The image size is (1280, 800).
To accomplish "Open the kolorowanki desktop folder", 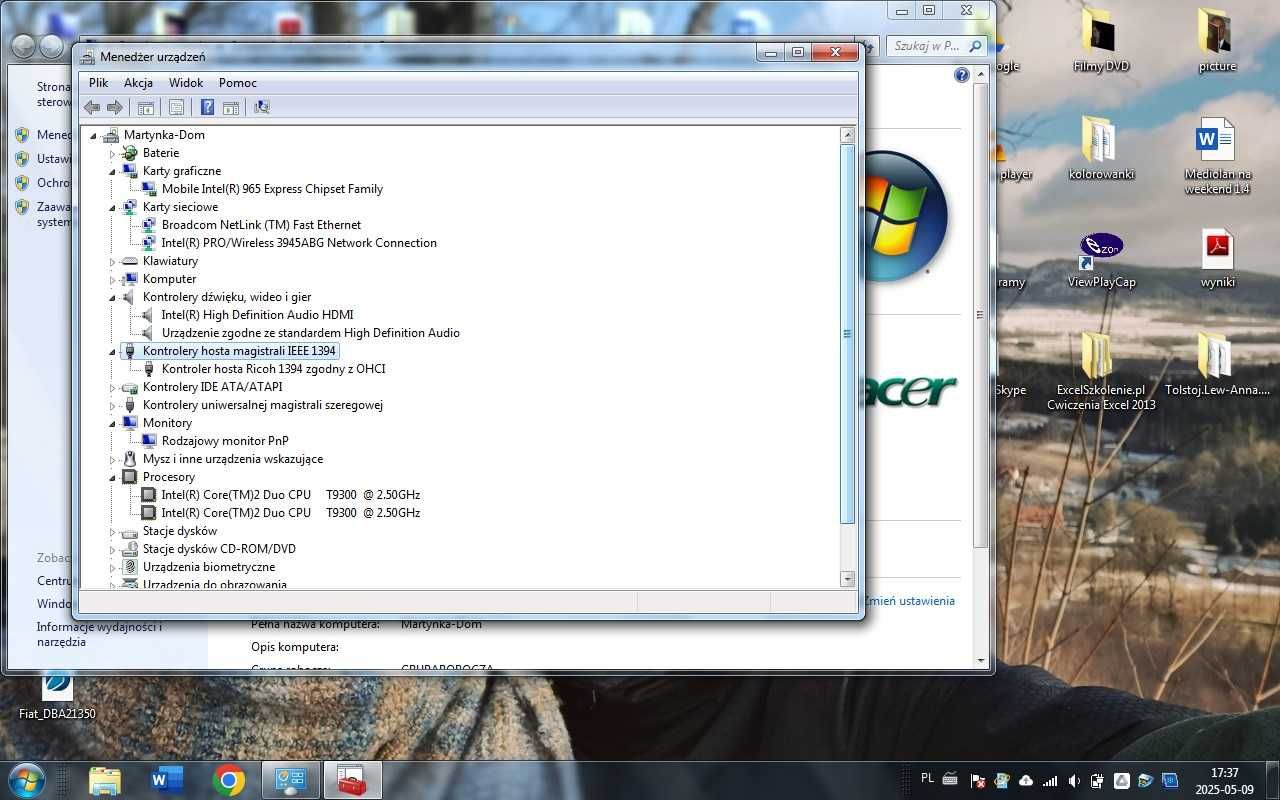I will click(x=1101, y=148).
